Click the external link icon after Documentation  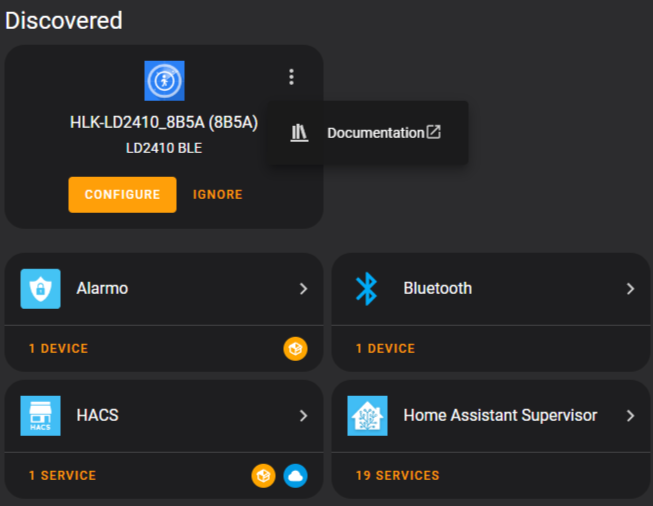[x=434, y=132]
